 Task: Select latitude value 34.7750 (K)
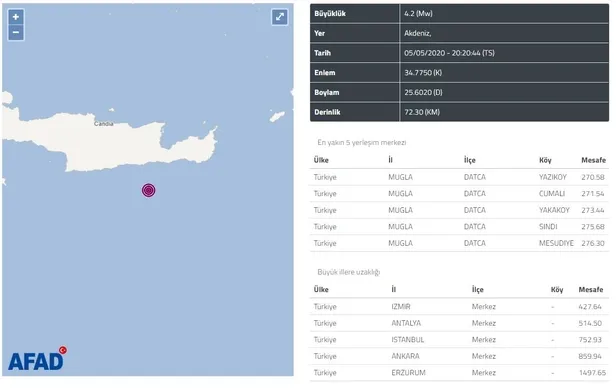click(423, 73)
